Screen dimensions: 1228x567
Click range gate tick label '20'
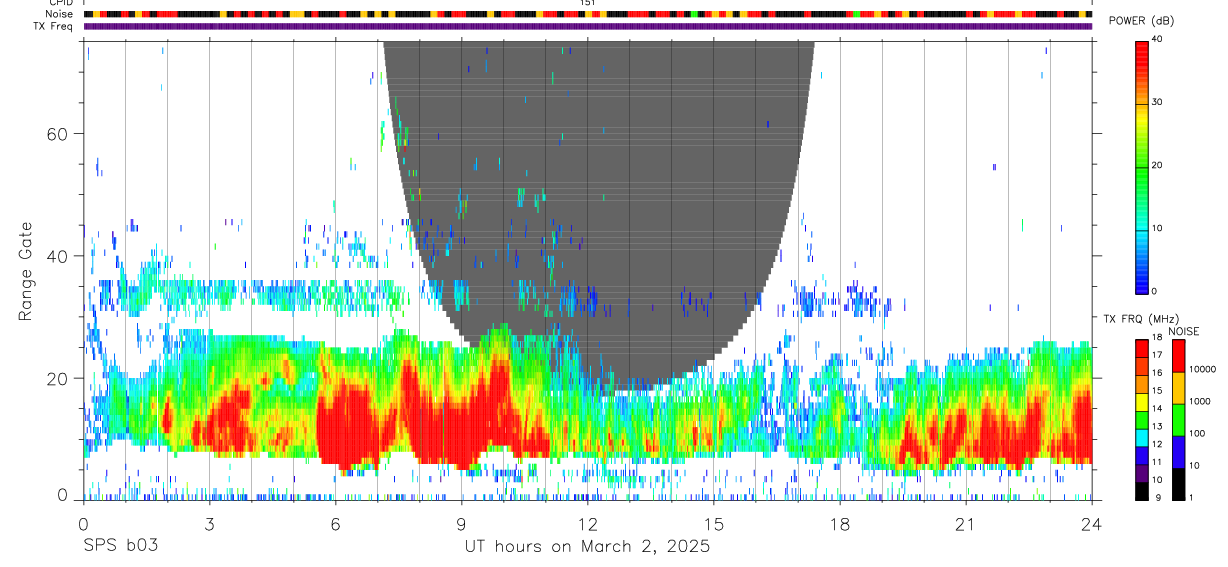(x=59, y=378)
